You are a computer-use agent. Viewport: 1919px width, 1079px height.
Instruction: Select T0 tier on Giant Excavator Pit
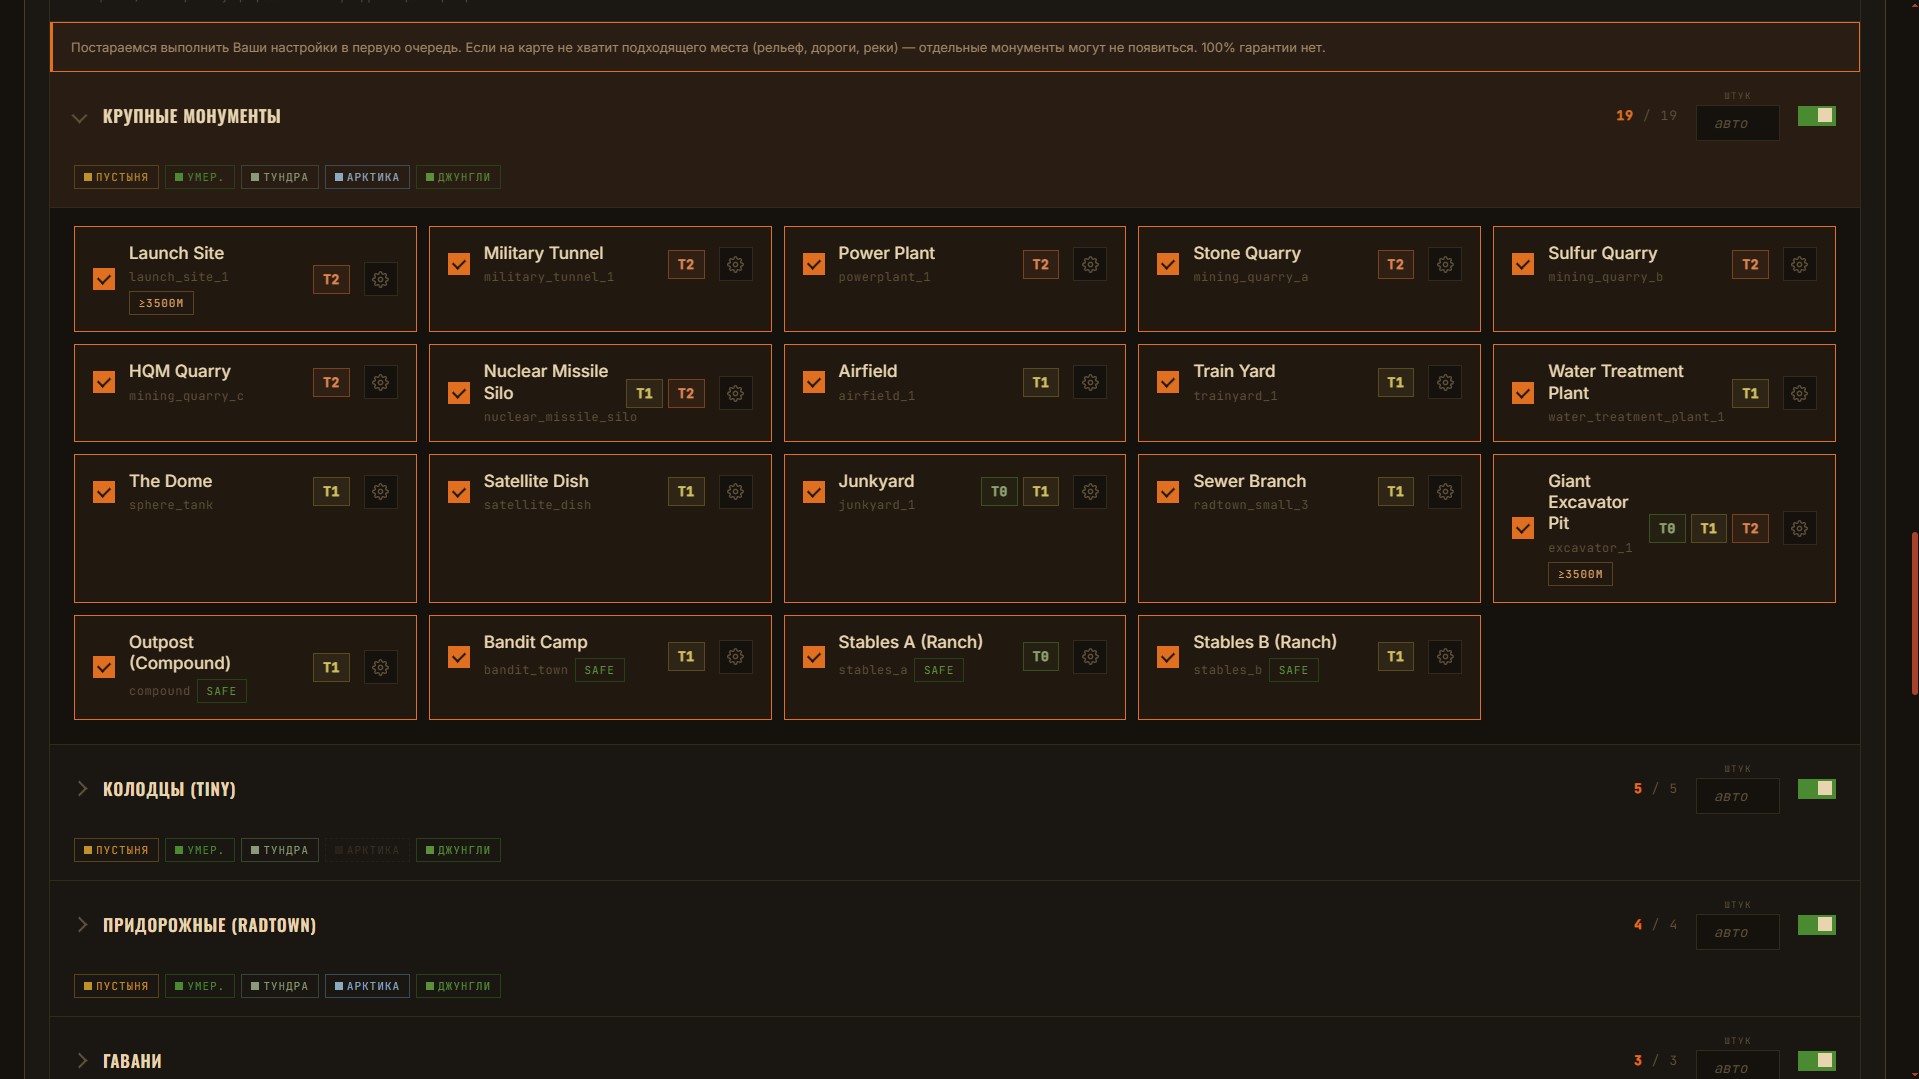[1667, 529]
